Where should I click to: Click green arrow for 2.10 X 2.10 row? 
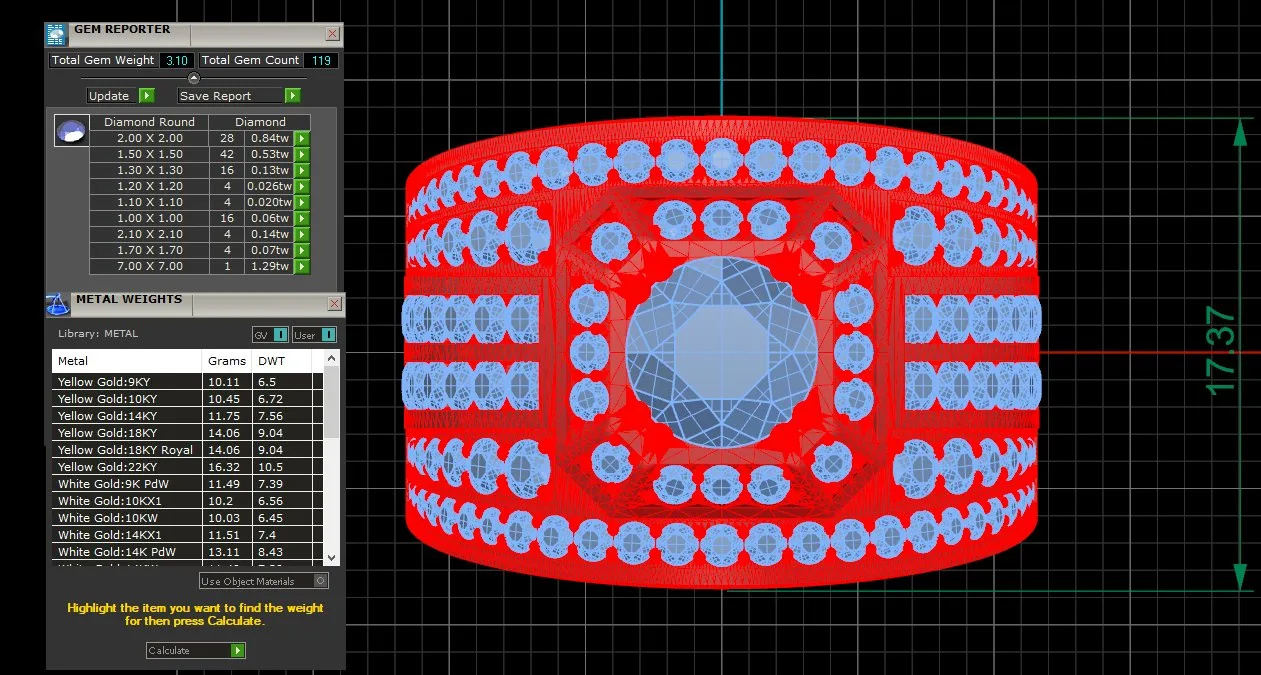302,234
